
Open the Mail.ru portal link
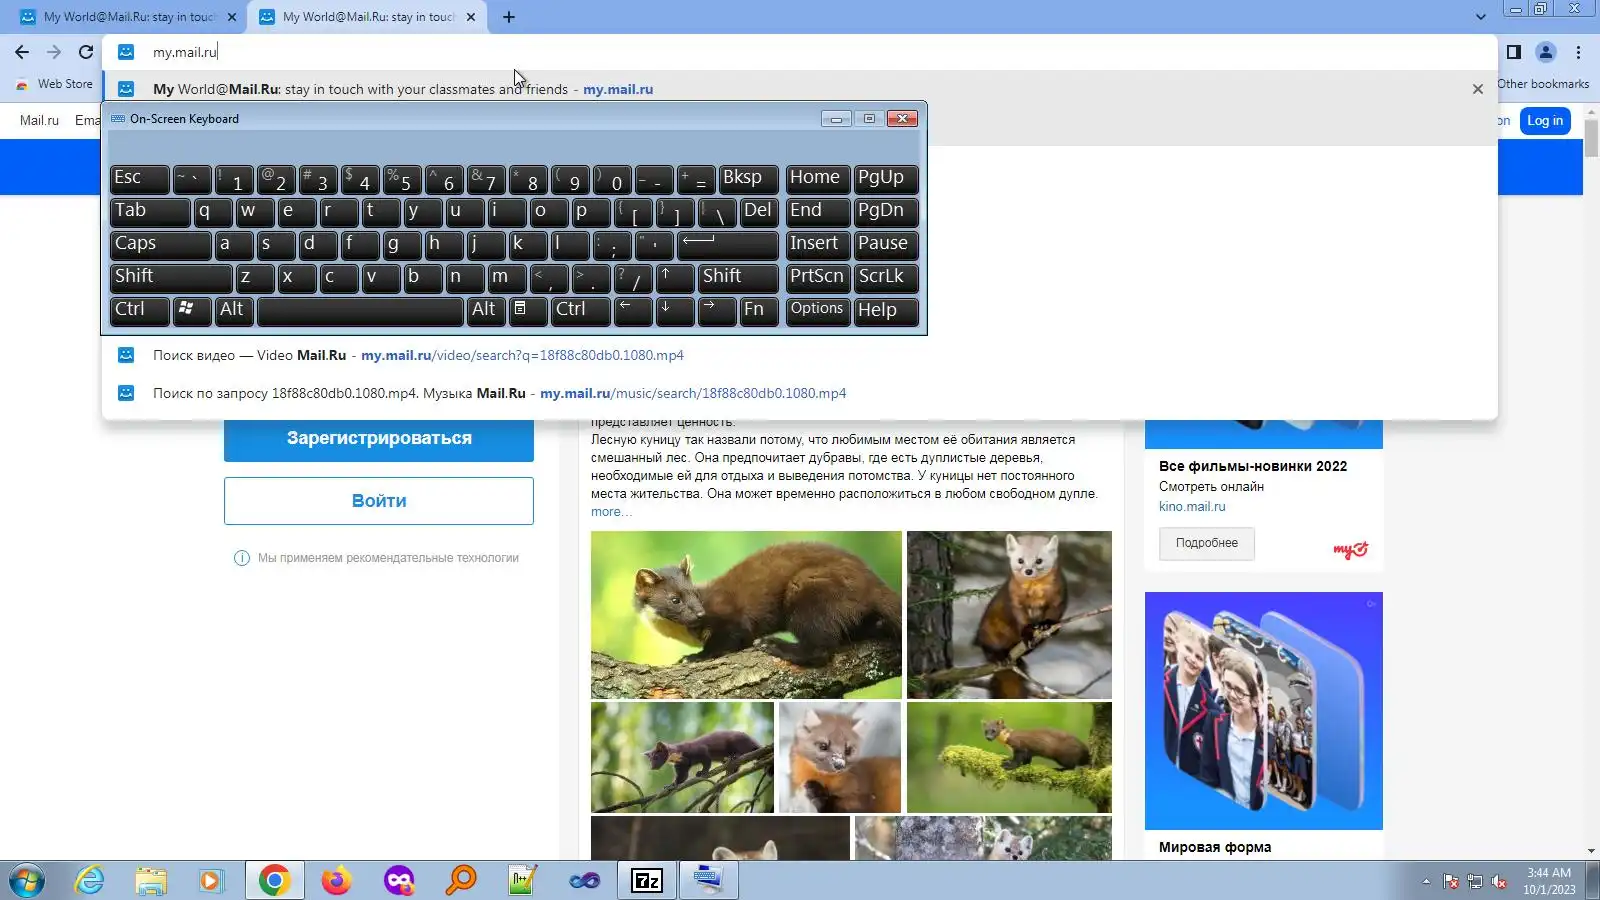pyautogui.click(x=39, y=120)
